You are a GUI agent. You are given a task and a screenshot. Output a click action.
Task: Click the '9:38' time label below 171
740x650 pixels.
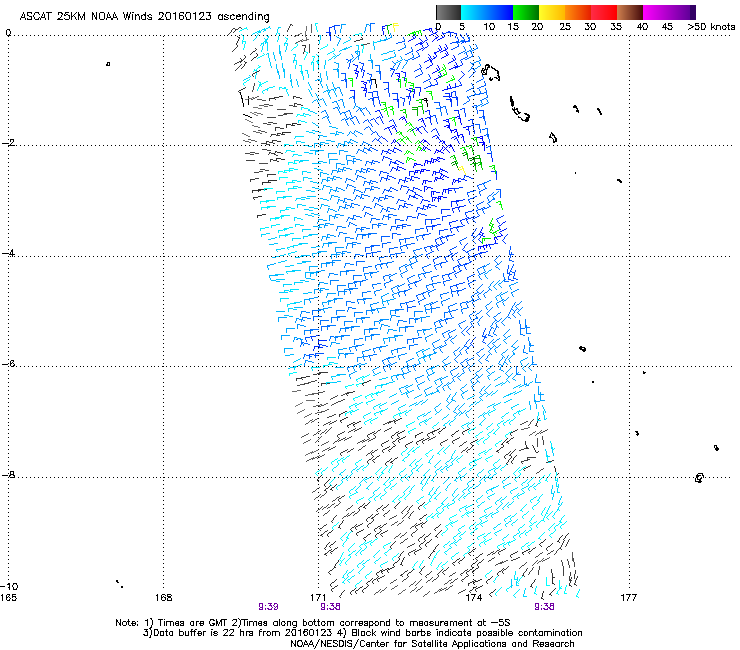[330, 607]
